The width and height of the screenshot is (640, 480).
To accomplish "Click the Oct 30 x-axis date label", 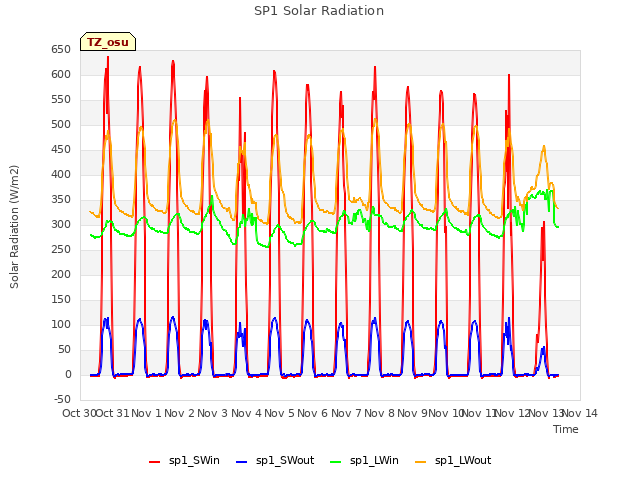I will (x=79, y=413).
